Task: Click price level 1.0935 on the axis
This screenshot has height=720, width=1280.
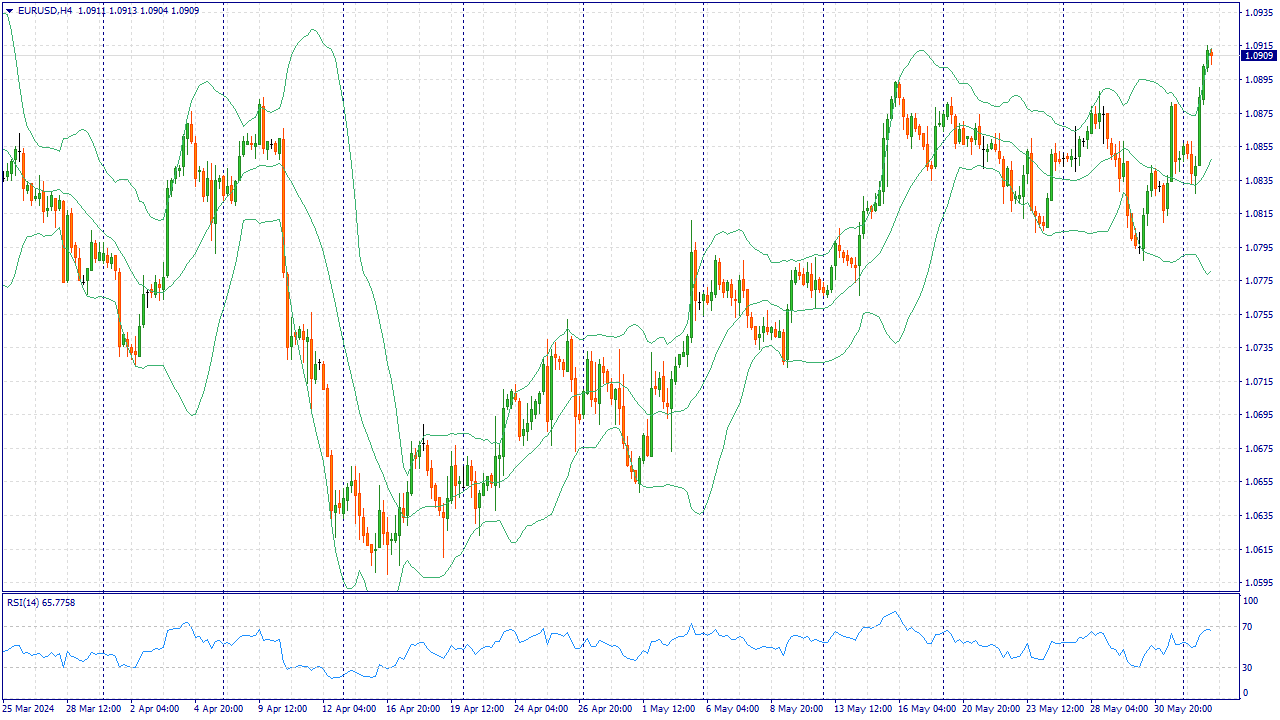Action: (x=1258, y=13)
